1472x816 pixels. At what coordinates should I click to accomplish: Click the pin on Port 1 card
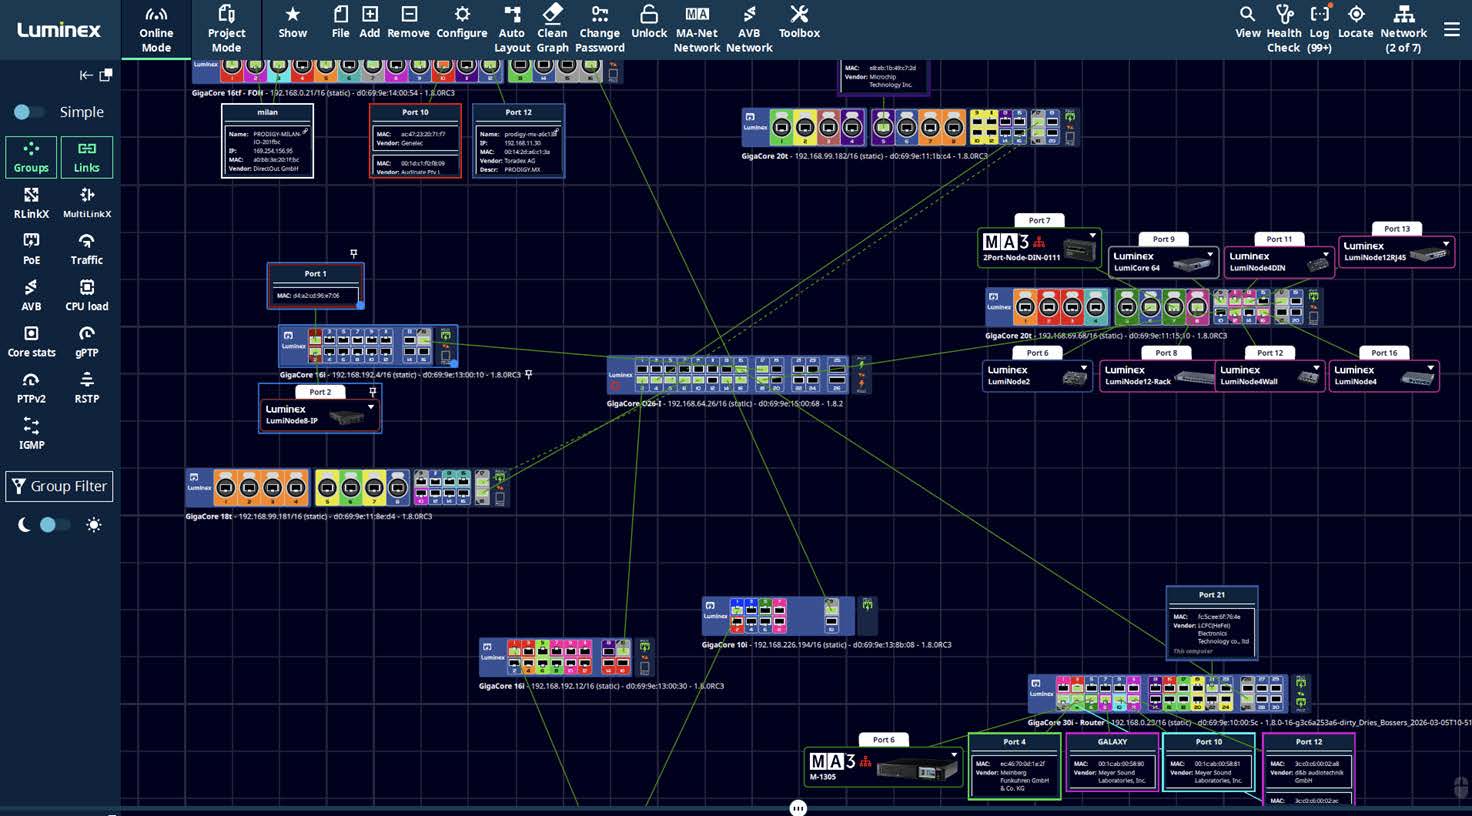tap(353, 254)
